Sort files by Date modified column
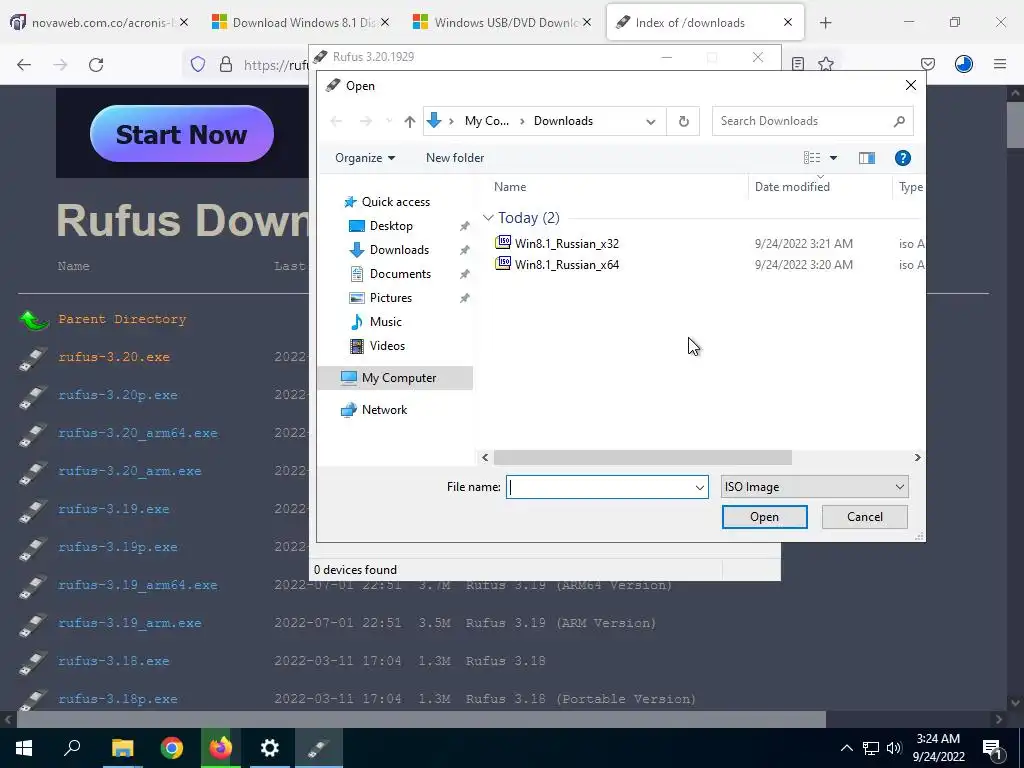The image size is (1024, 768). (792, 187)
